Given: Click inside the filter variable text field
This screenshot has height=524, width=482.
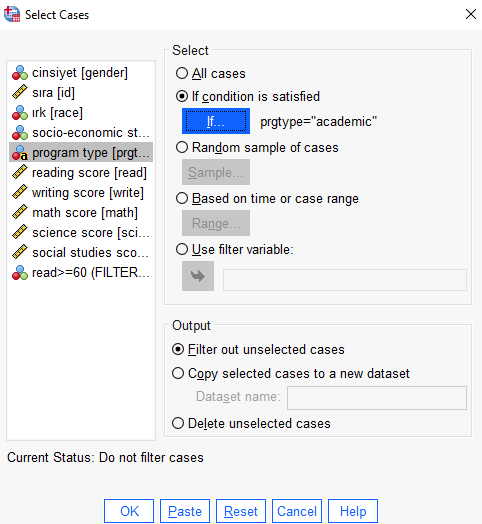Looking at the screenshot, I should 345,280.
